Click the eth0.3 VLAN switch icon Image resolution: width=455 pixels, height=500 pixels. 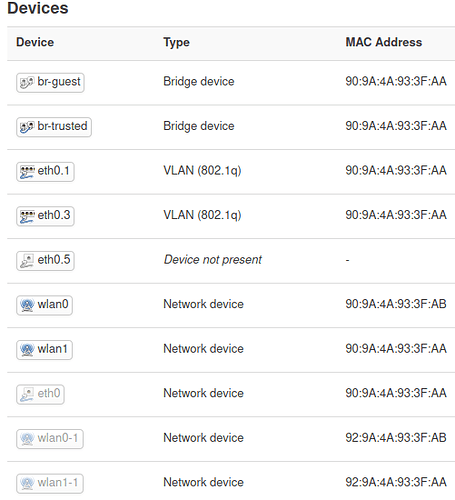27,216
